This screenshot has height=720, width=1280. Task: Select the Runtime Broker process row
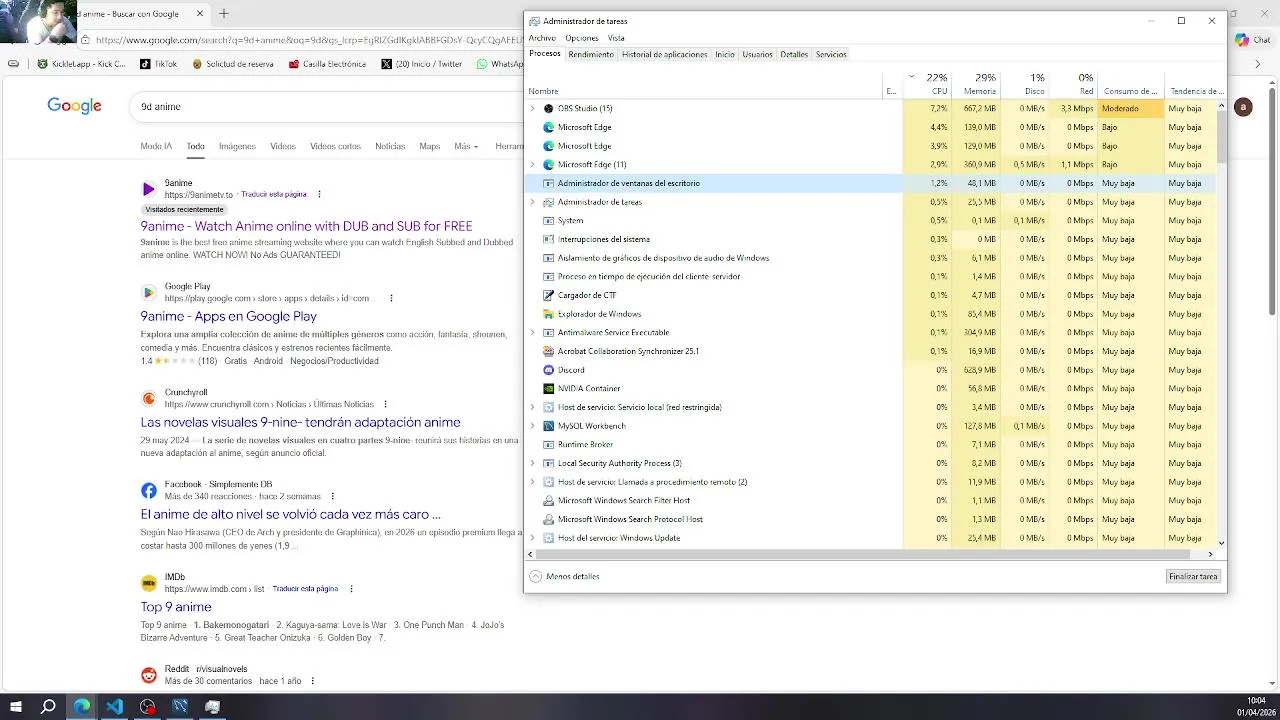870,444
